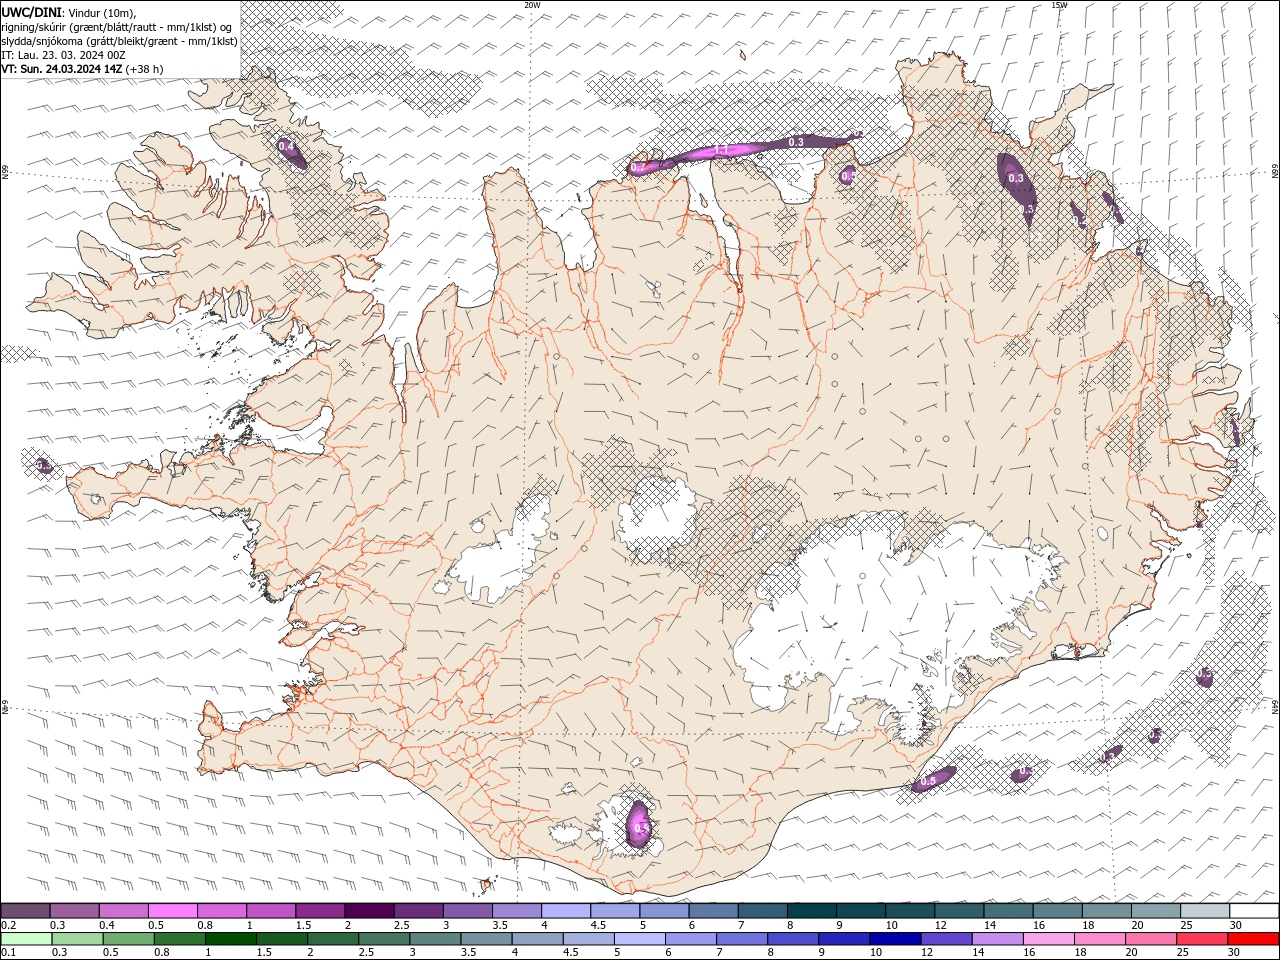1280x960 pixels.
Task: Click the 2.5 swatch in the upper legend row
Action: pos(417,910)
